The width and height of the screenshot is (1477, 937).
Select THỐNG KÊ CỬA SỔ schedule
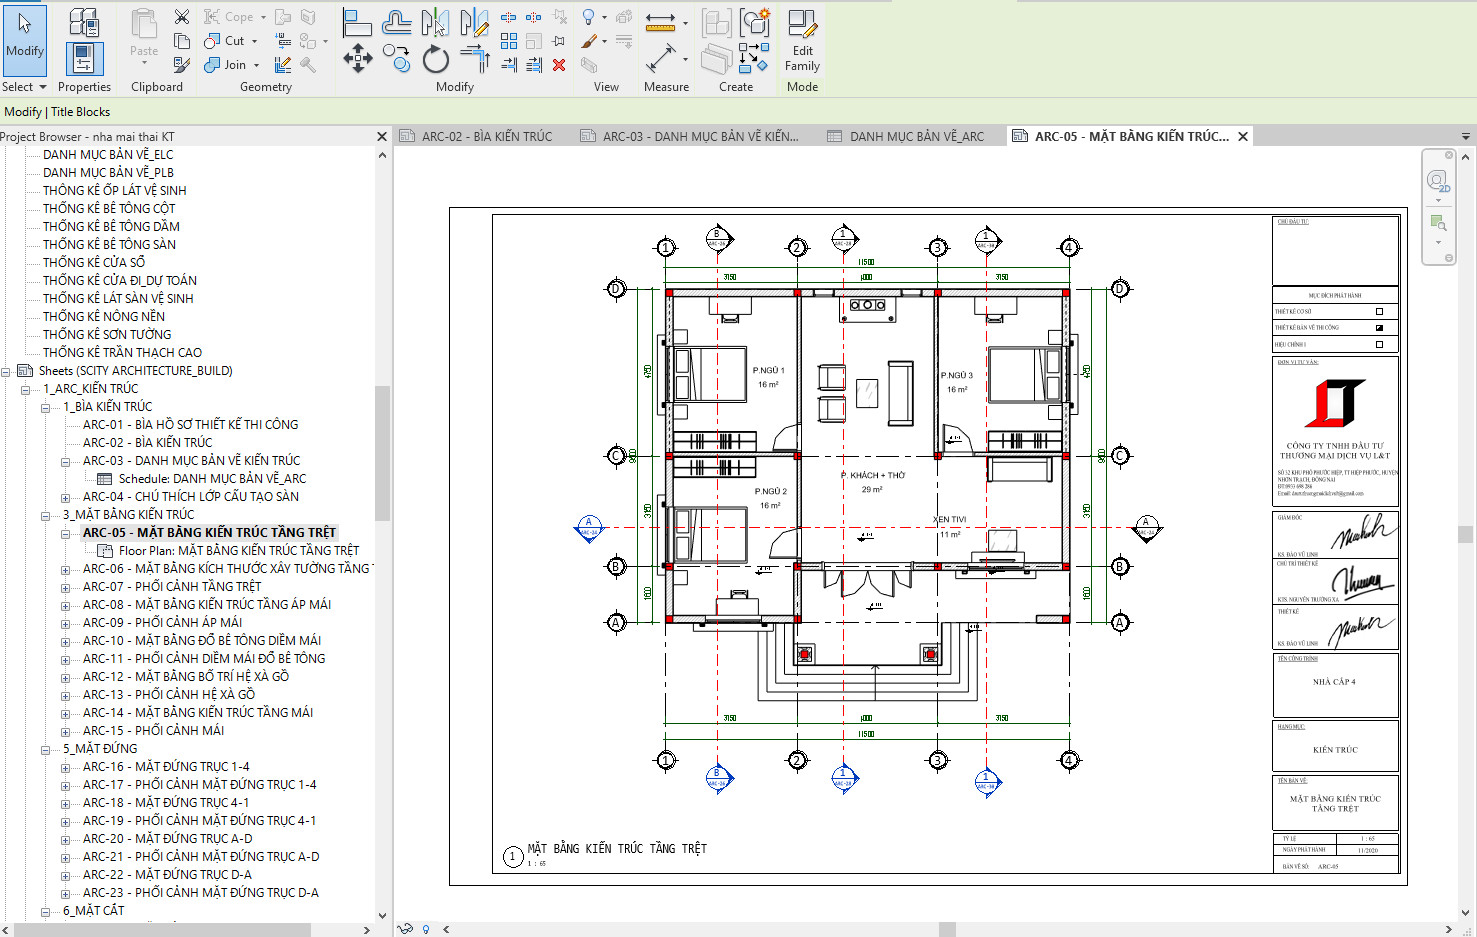point(94,263)
